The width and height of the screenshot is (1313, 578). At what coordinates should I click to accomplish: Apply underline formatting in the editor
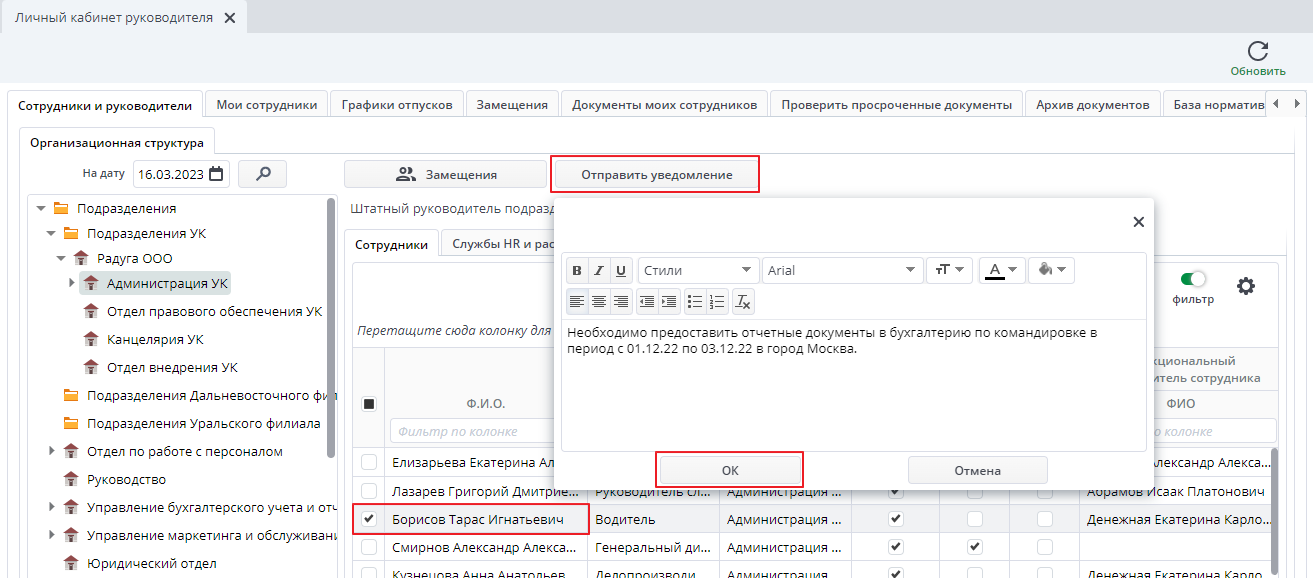coord(621,271)
